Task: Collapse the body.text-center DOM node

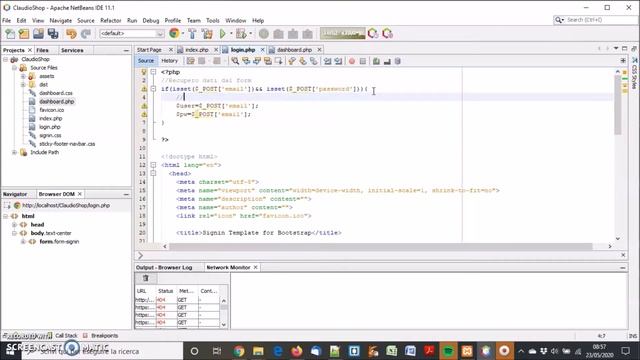Action: pyautogui.click(x=14, y=233)
